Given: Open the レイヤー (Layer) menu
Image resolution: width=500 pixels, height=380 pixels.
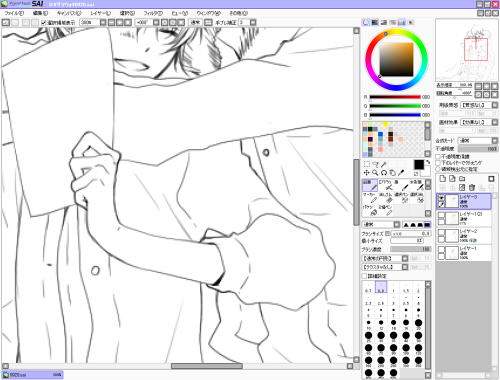Looking at the screenshot, I should tap(101, 13).
